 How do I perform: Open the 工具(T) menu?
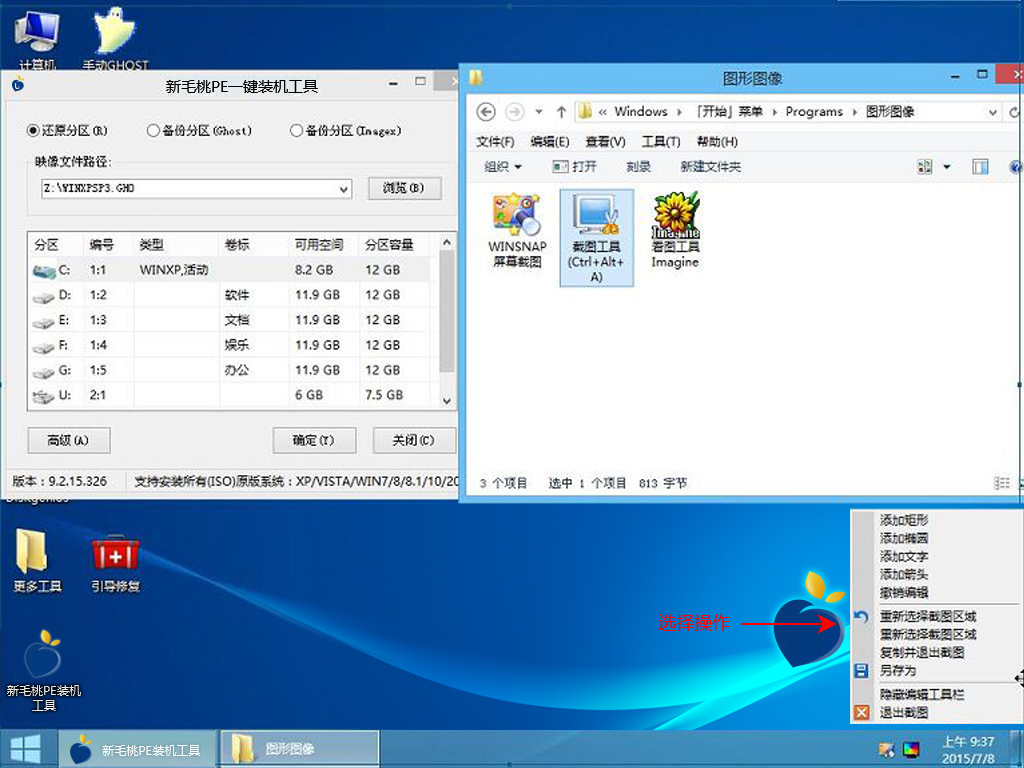coord(661,142)
